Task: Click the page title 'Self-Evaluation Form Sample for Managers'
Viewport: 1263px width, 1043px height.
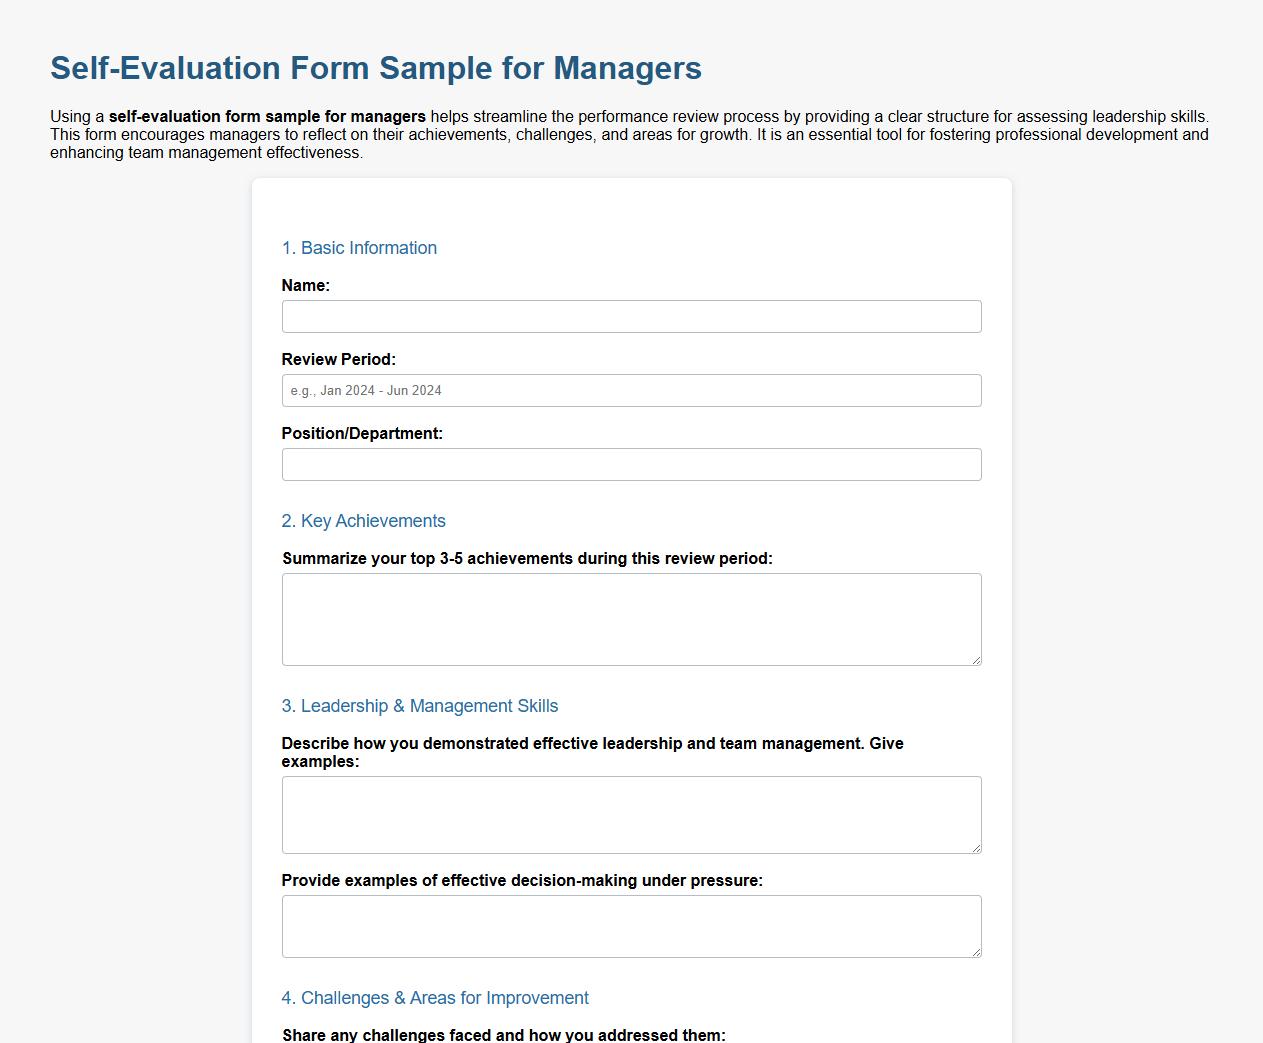Action: [375, 69]
